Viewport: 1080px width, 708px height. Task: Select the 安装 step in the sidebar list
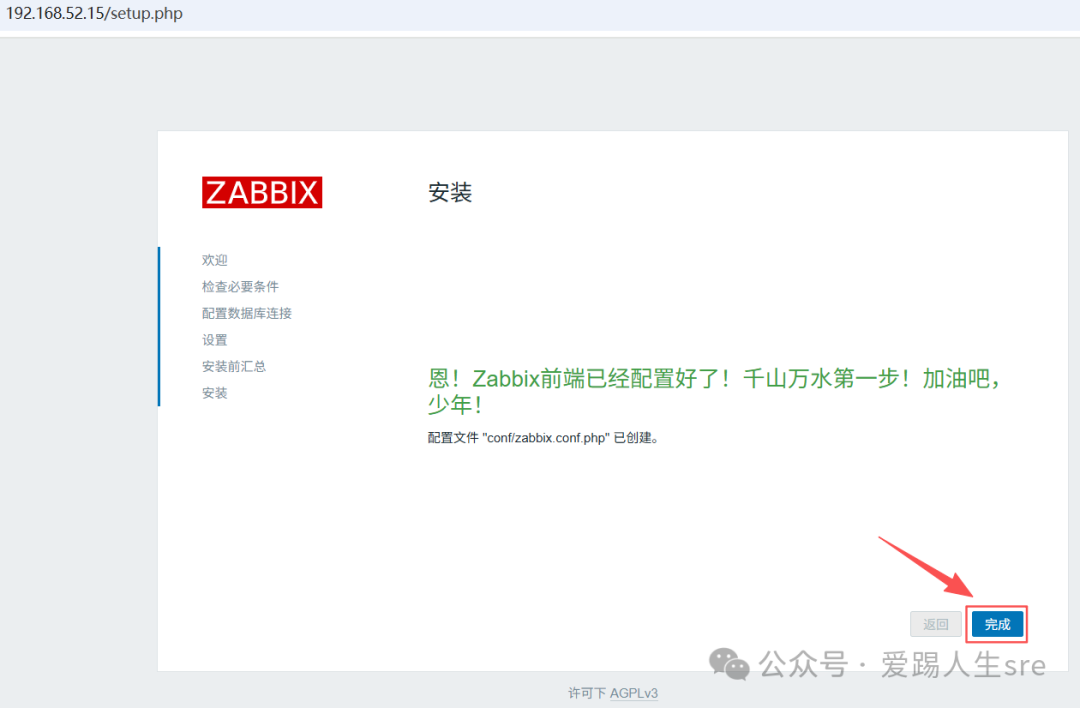[x=215, y=393]
